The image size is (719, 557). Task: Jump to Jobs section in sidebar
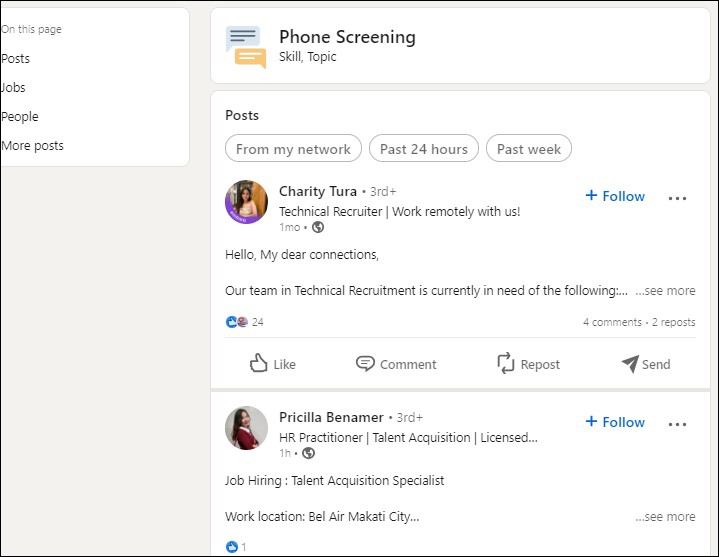point(14,88)
